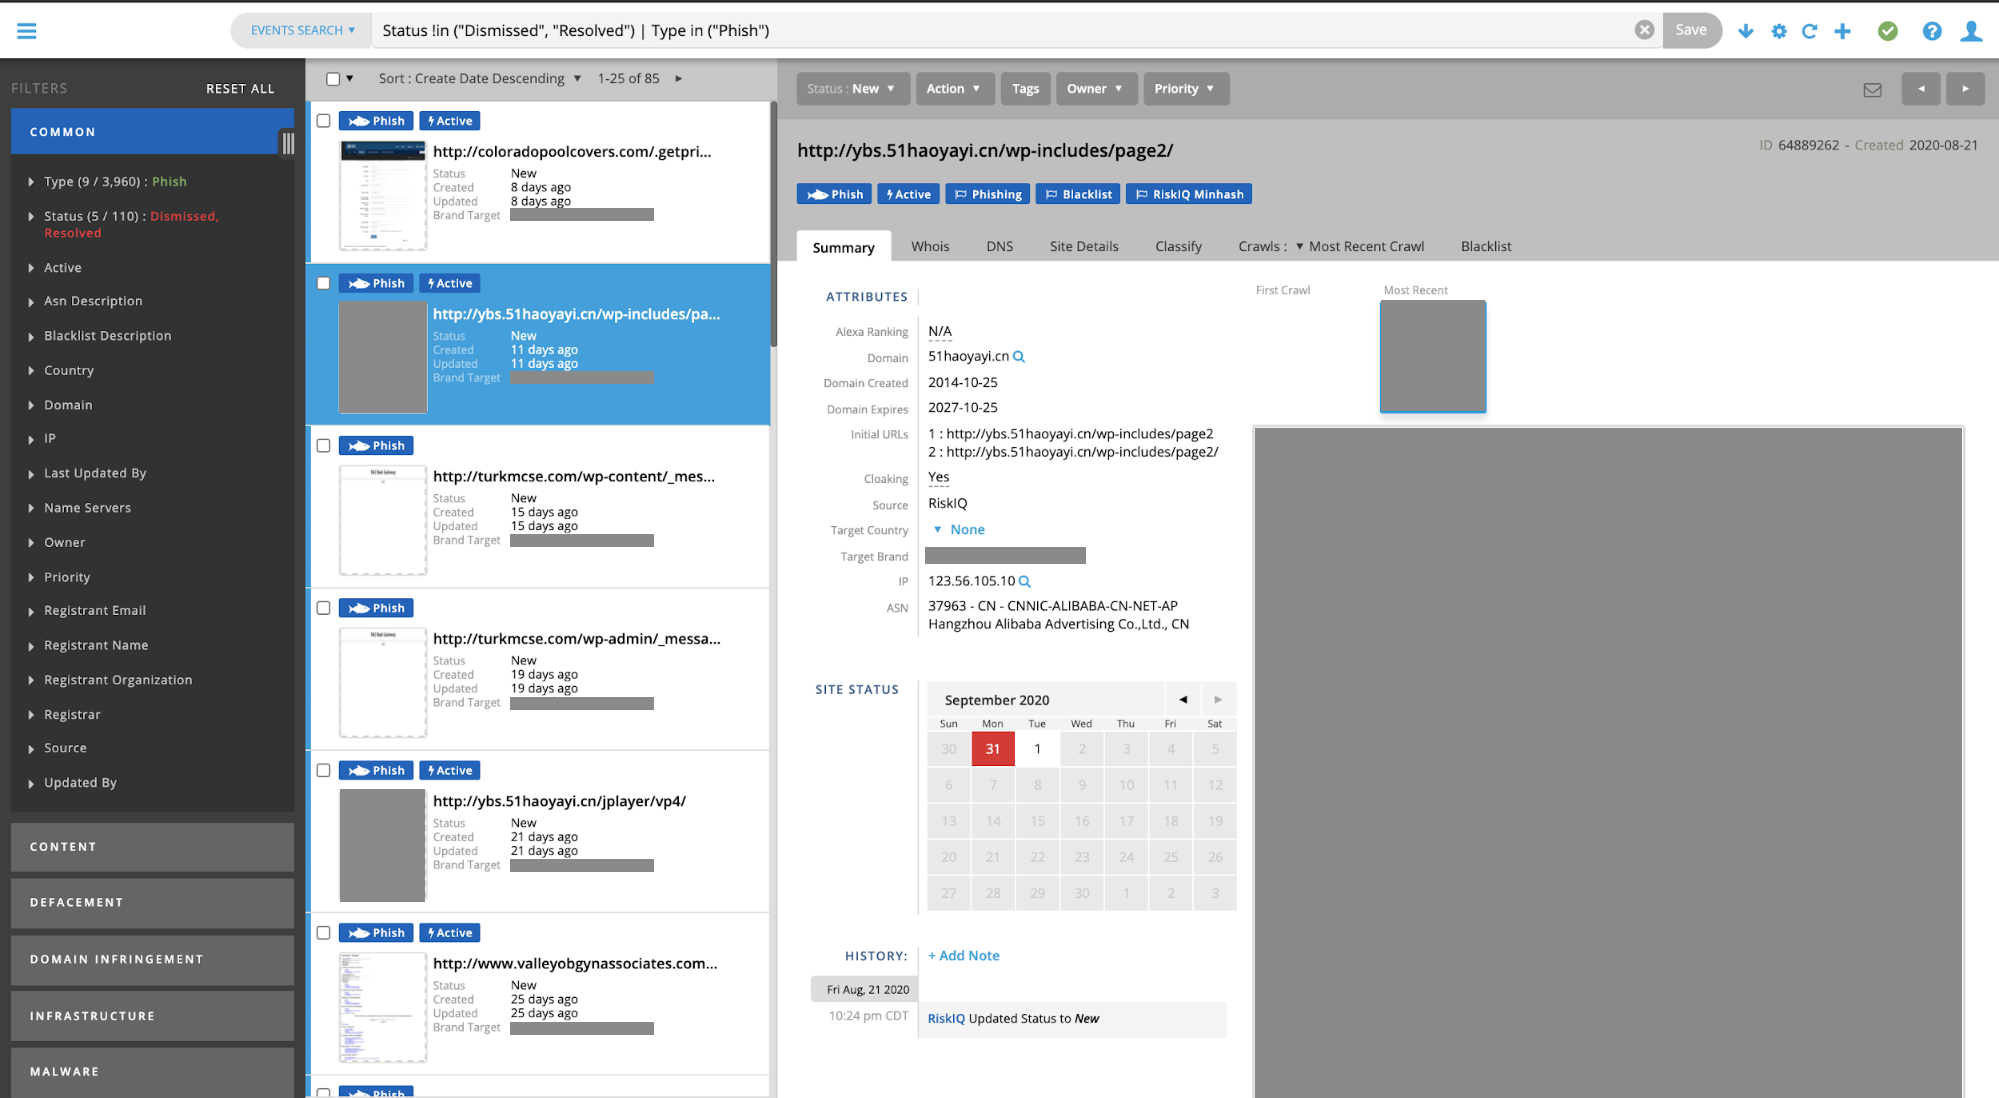Clear the search query with the X icon
Screen dimensions: 1999x1098
pyautogui.click(x=1644, y=30)
